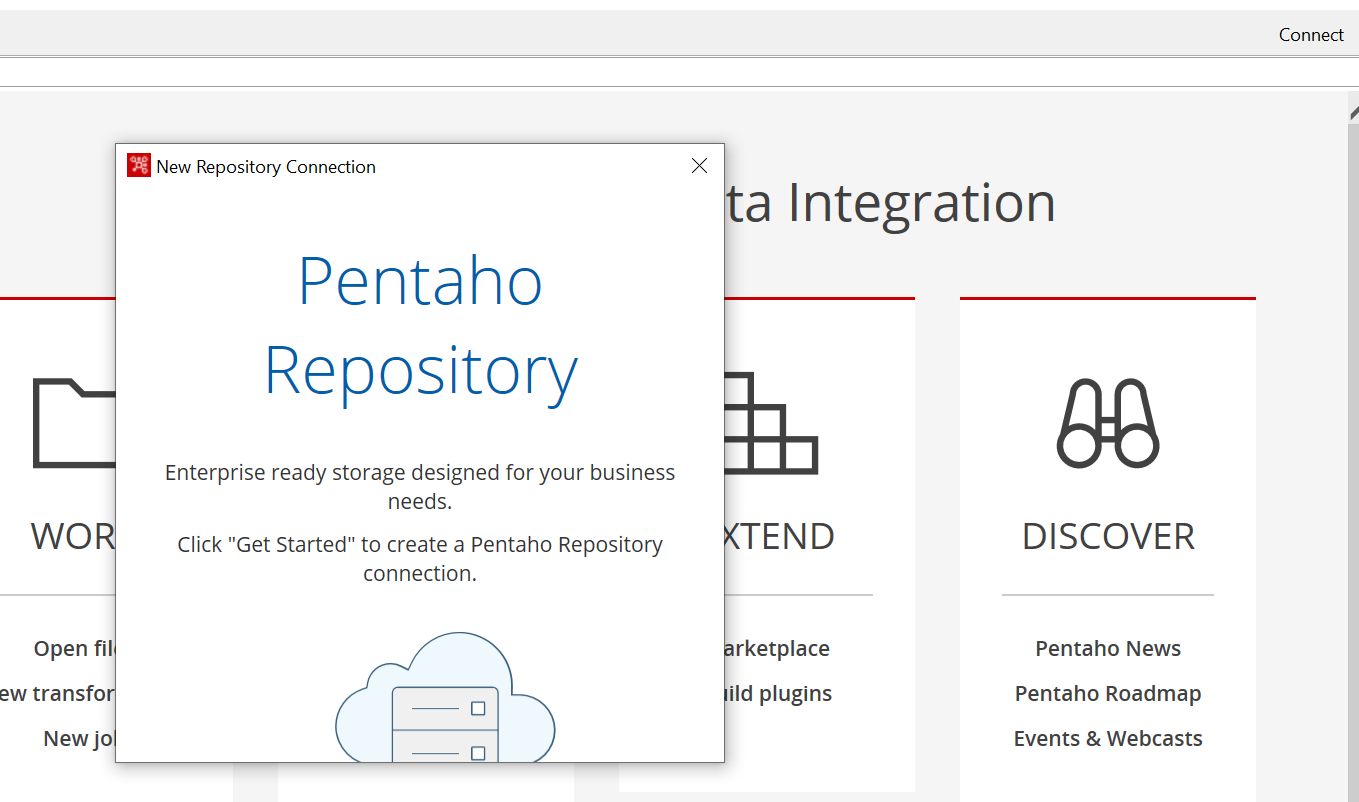The width and height of the screenshot is (1359, 802).
Task: Click the 'Enterprise ready storage' description text
Action: pyautogui.click(x=420, y=486)
